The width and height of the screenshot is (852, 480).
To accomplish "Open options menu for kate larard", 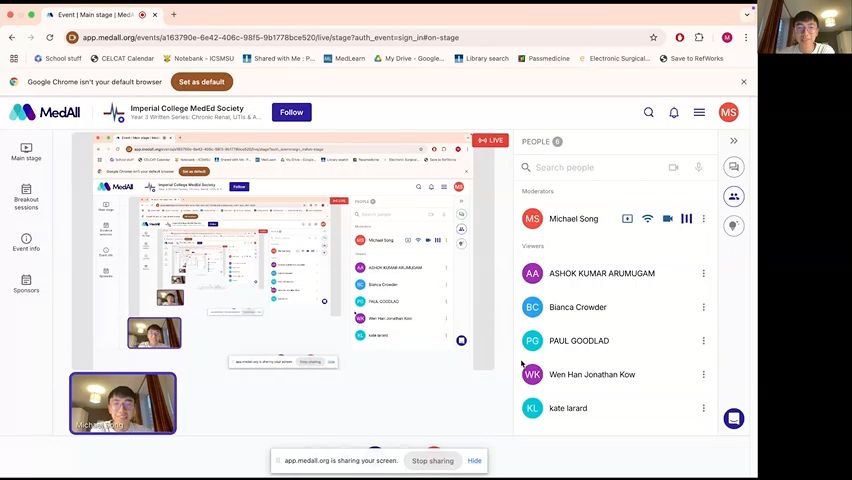I will [x=704, y=408].
